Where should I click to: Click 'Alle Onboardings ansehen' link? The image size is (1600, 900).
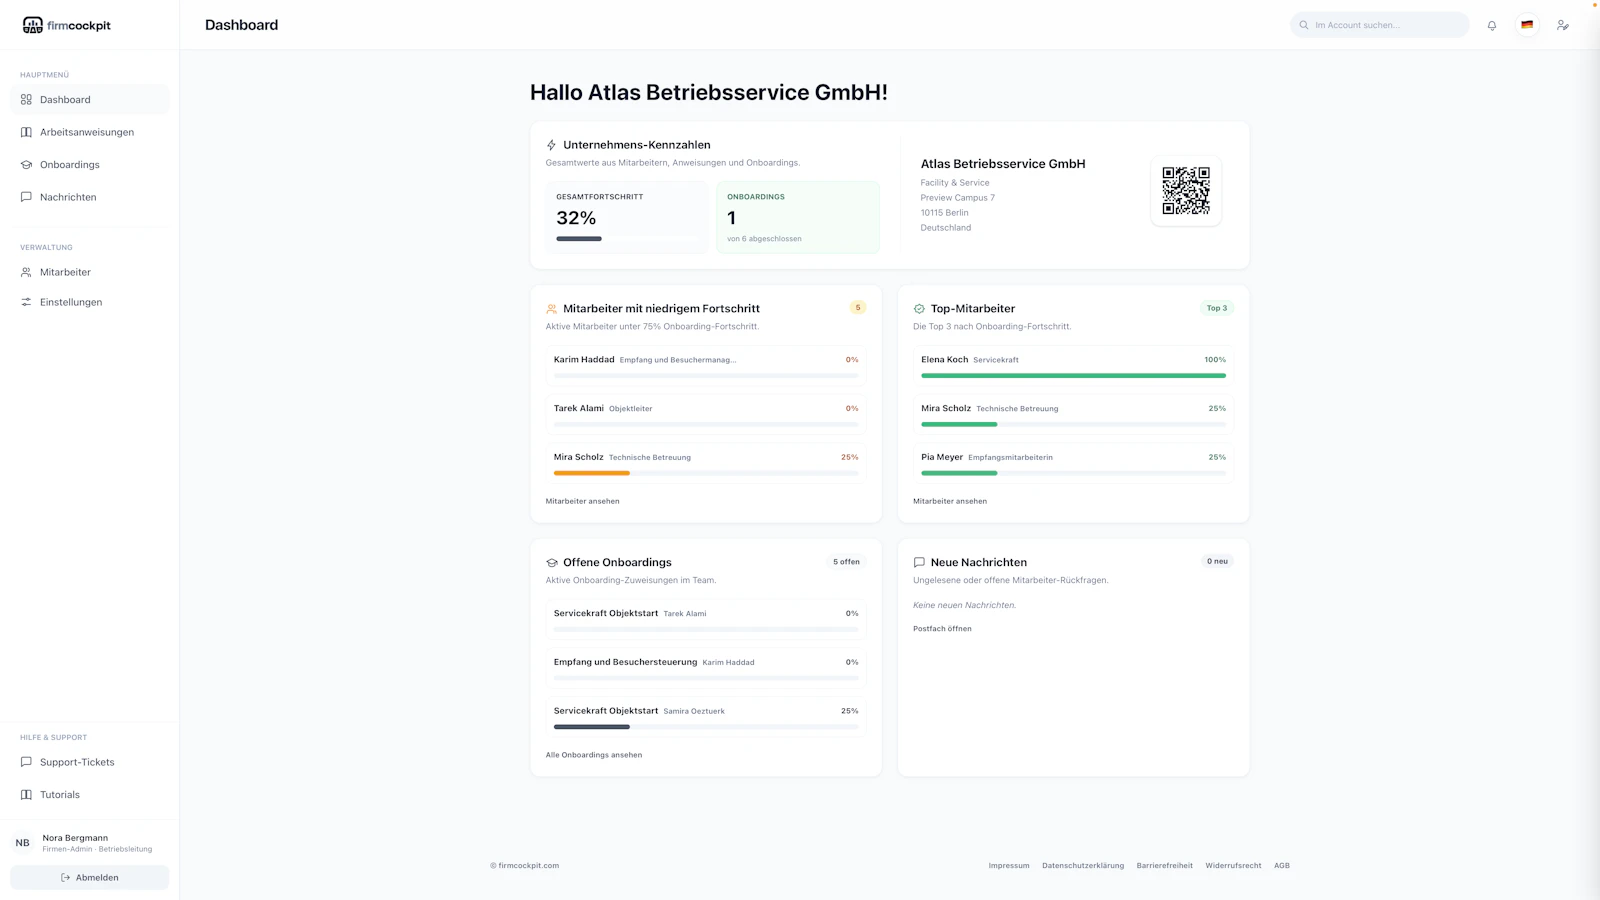tap(594, 755)
